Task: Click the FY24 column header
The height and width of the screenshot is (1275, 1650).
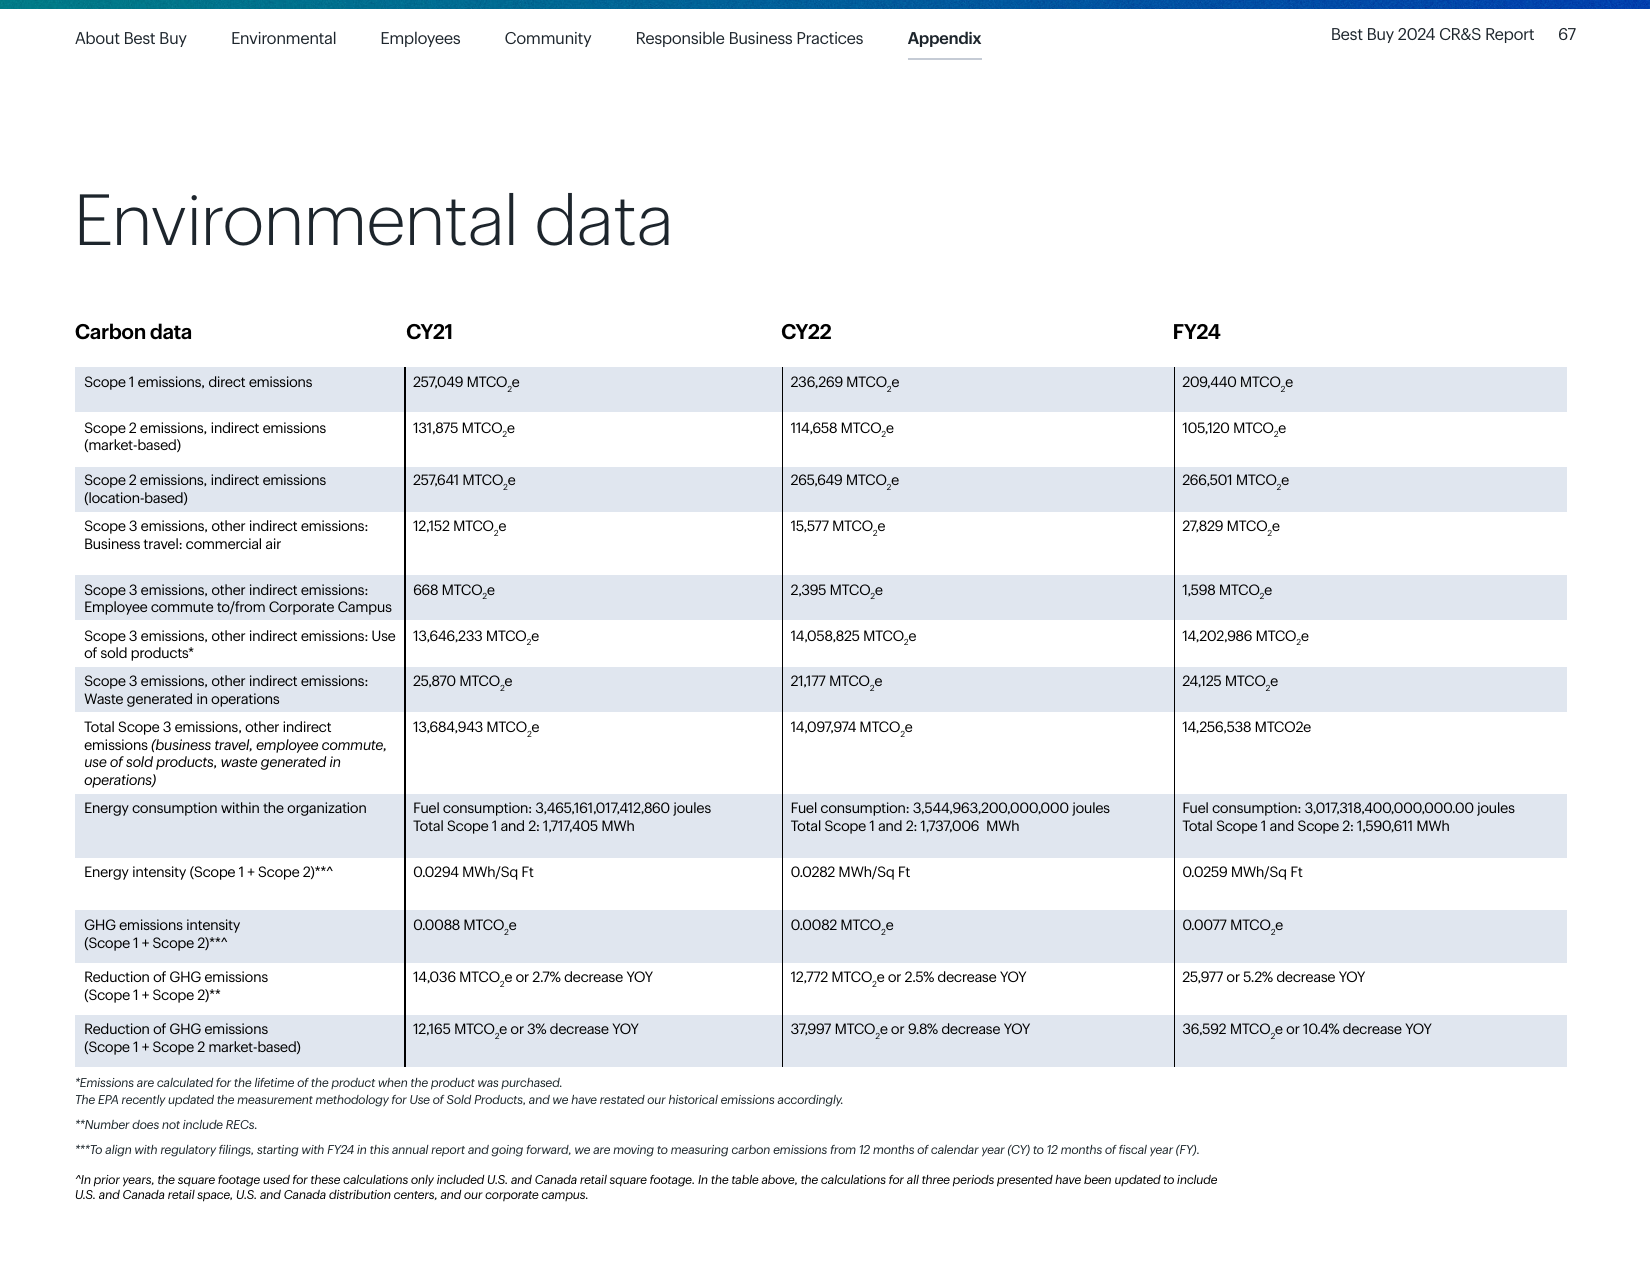Action: coord(1196,332)
